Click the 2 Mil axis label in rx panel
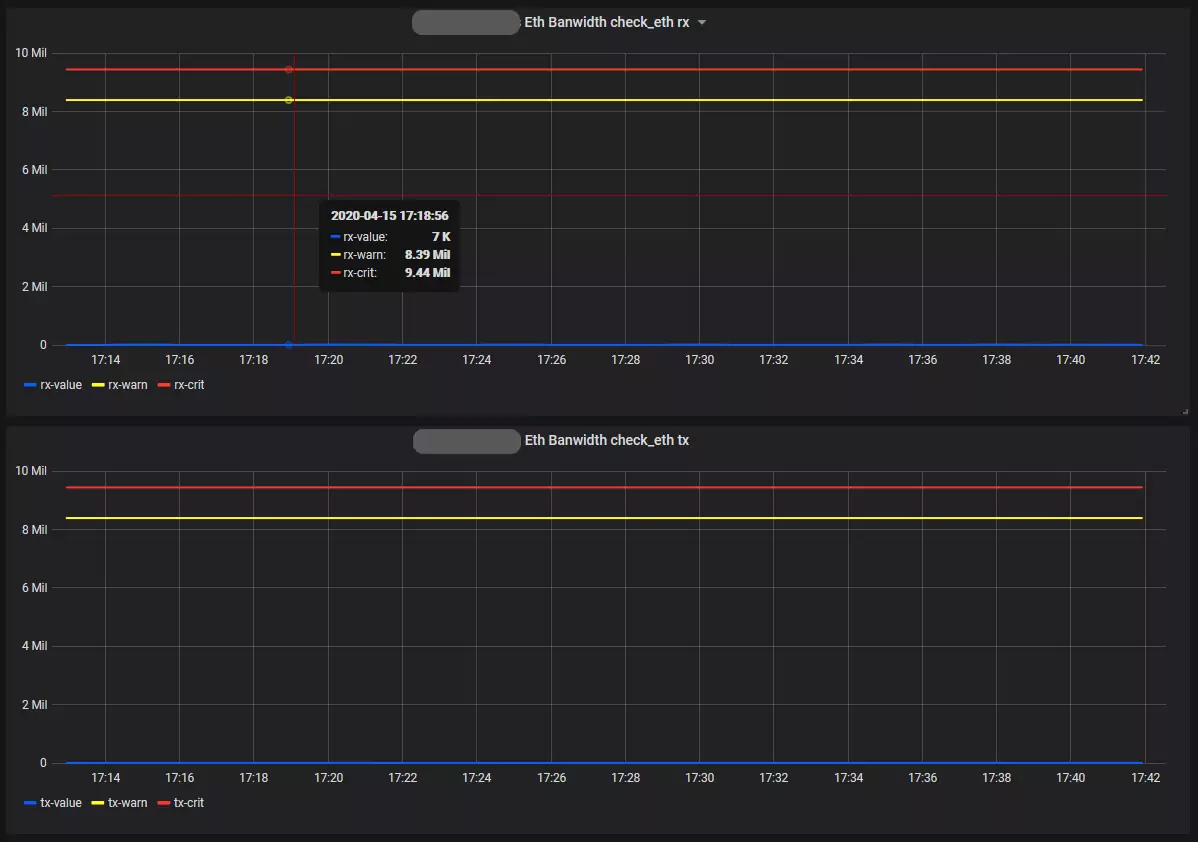The height and width of the screenshot is (842, 1198). pos(34,287)
